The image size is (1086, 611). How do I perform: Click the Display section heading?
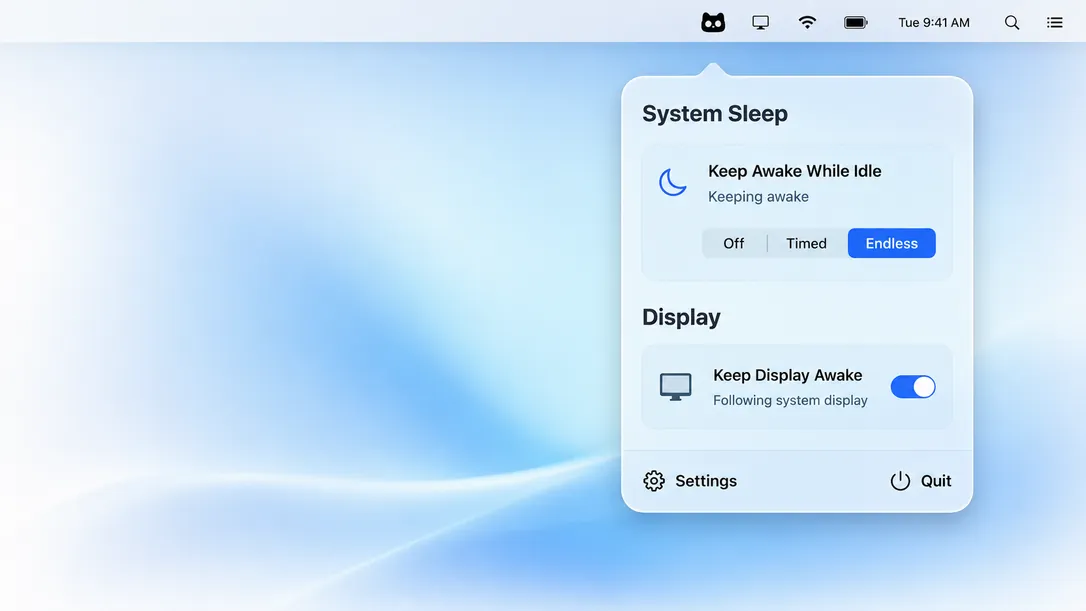[682, 317]
